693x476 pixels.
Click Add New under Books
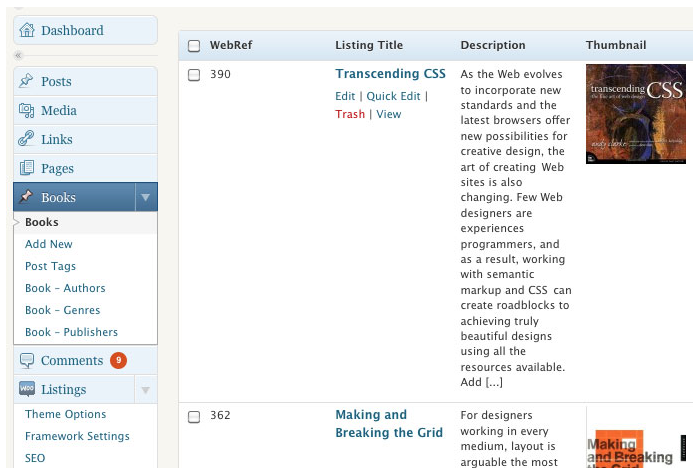49,244
